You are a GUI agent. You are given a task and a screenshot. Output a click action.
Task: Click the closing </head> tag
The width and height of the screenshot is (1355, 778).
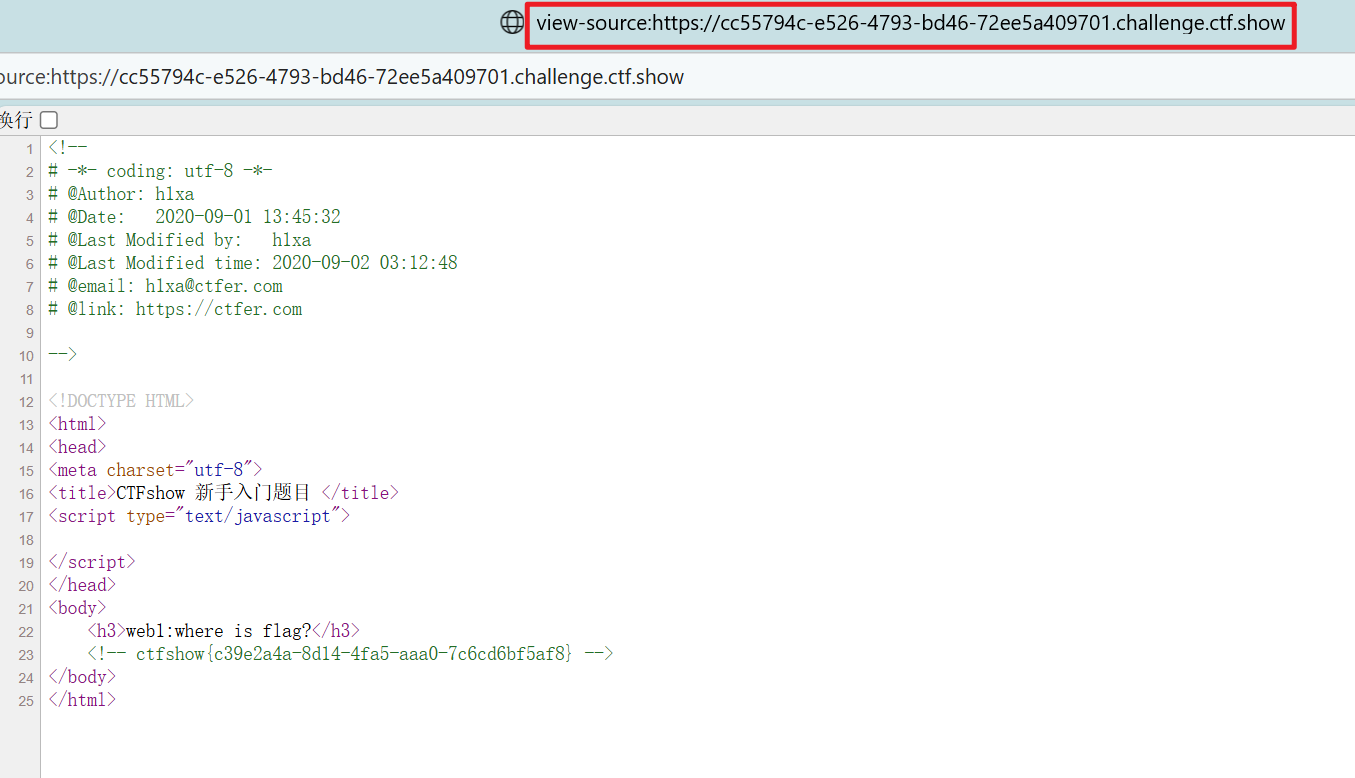pos(82,585)
